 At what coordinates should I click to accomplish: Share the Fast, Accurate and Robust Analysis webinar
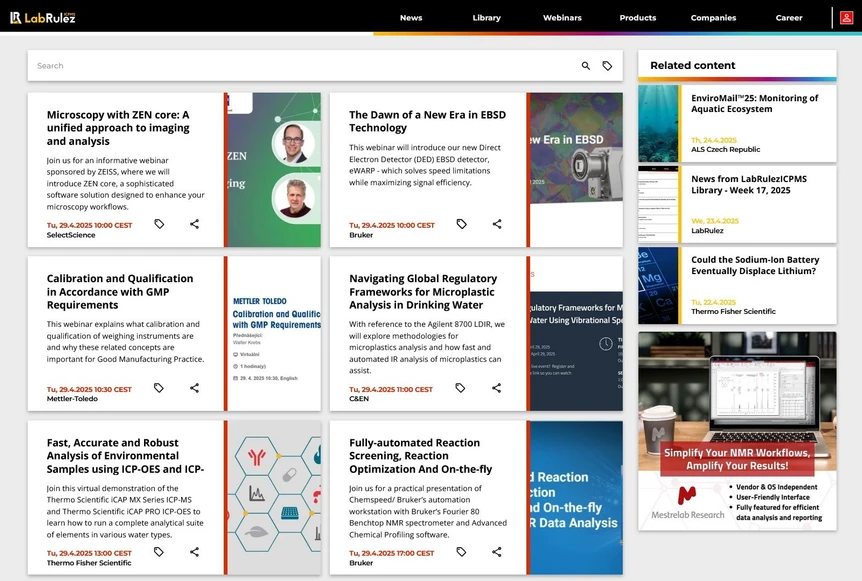194,552
